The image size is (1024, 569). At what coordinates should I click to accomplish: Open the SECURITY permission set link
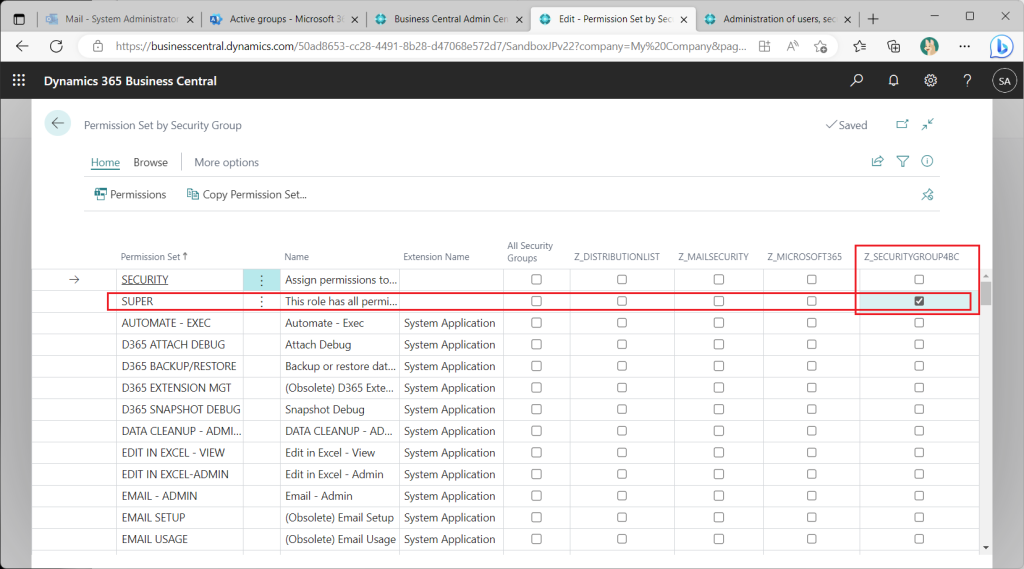145,280
